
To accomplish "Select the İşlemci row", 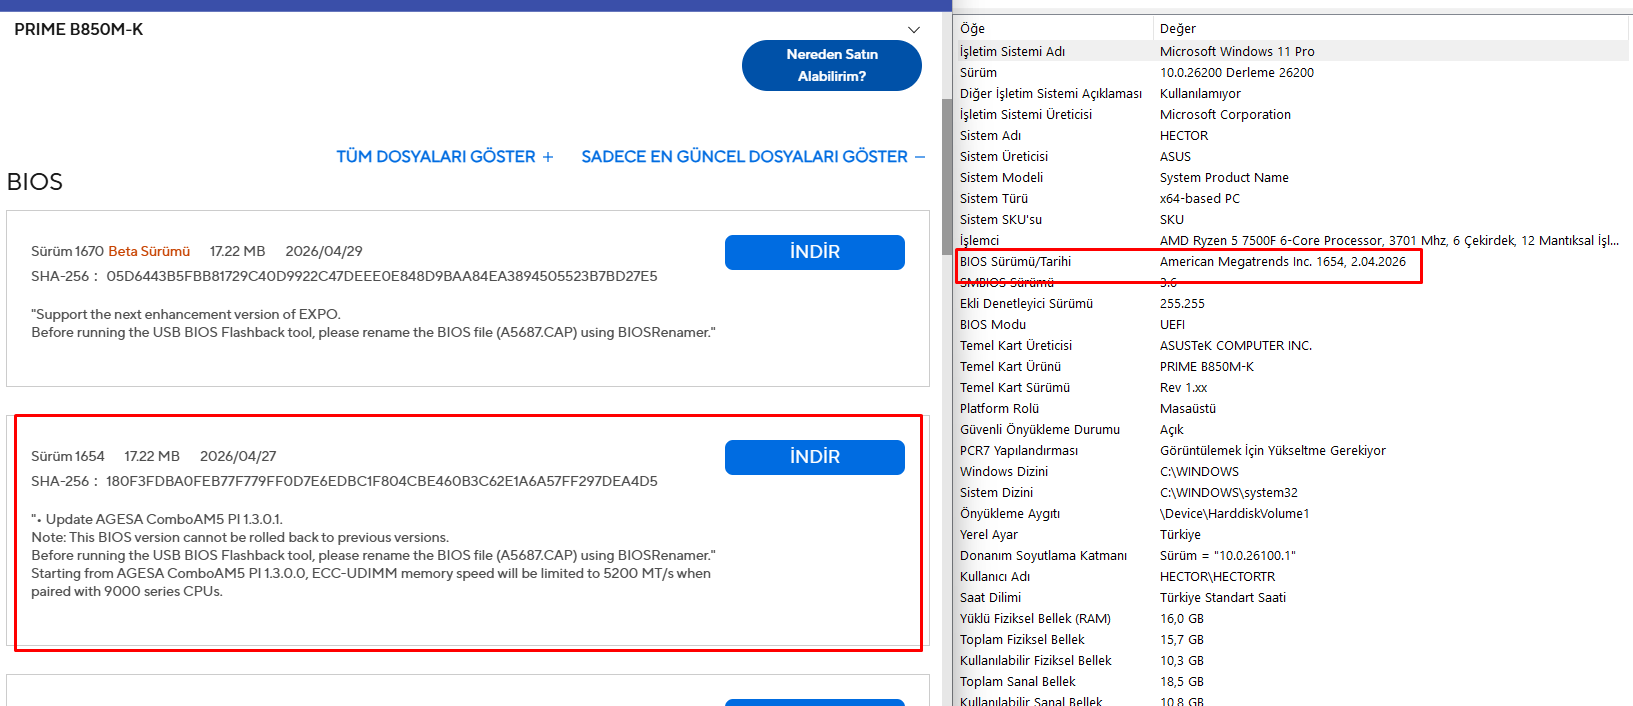I will pos(1292,240).
